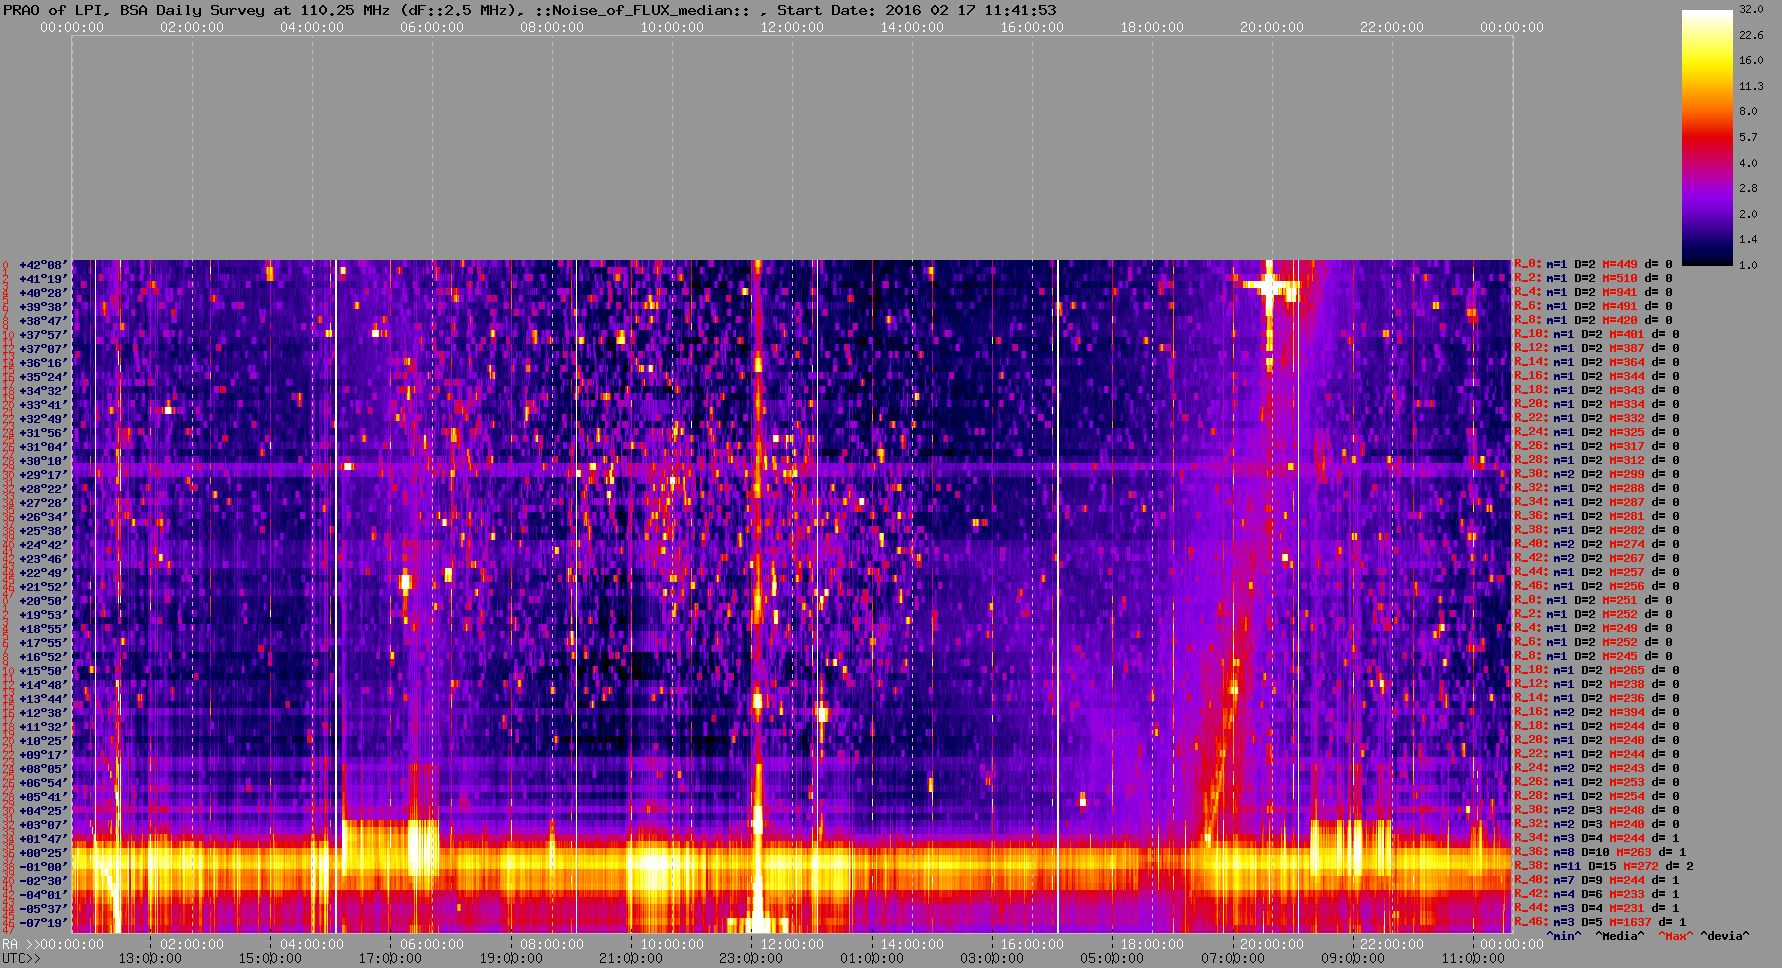Click the 1.0 value on color scale
This screenshot has height=968, width=1782.
coord(1748,265)
